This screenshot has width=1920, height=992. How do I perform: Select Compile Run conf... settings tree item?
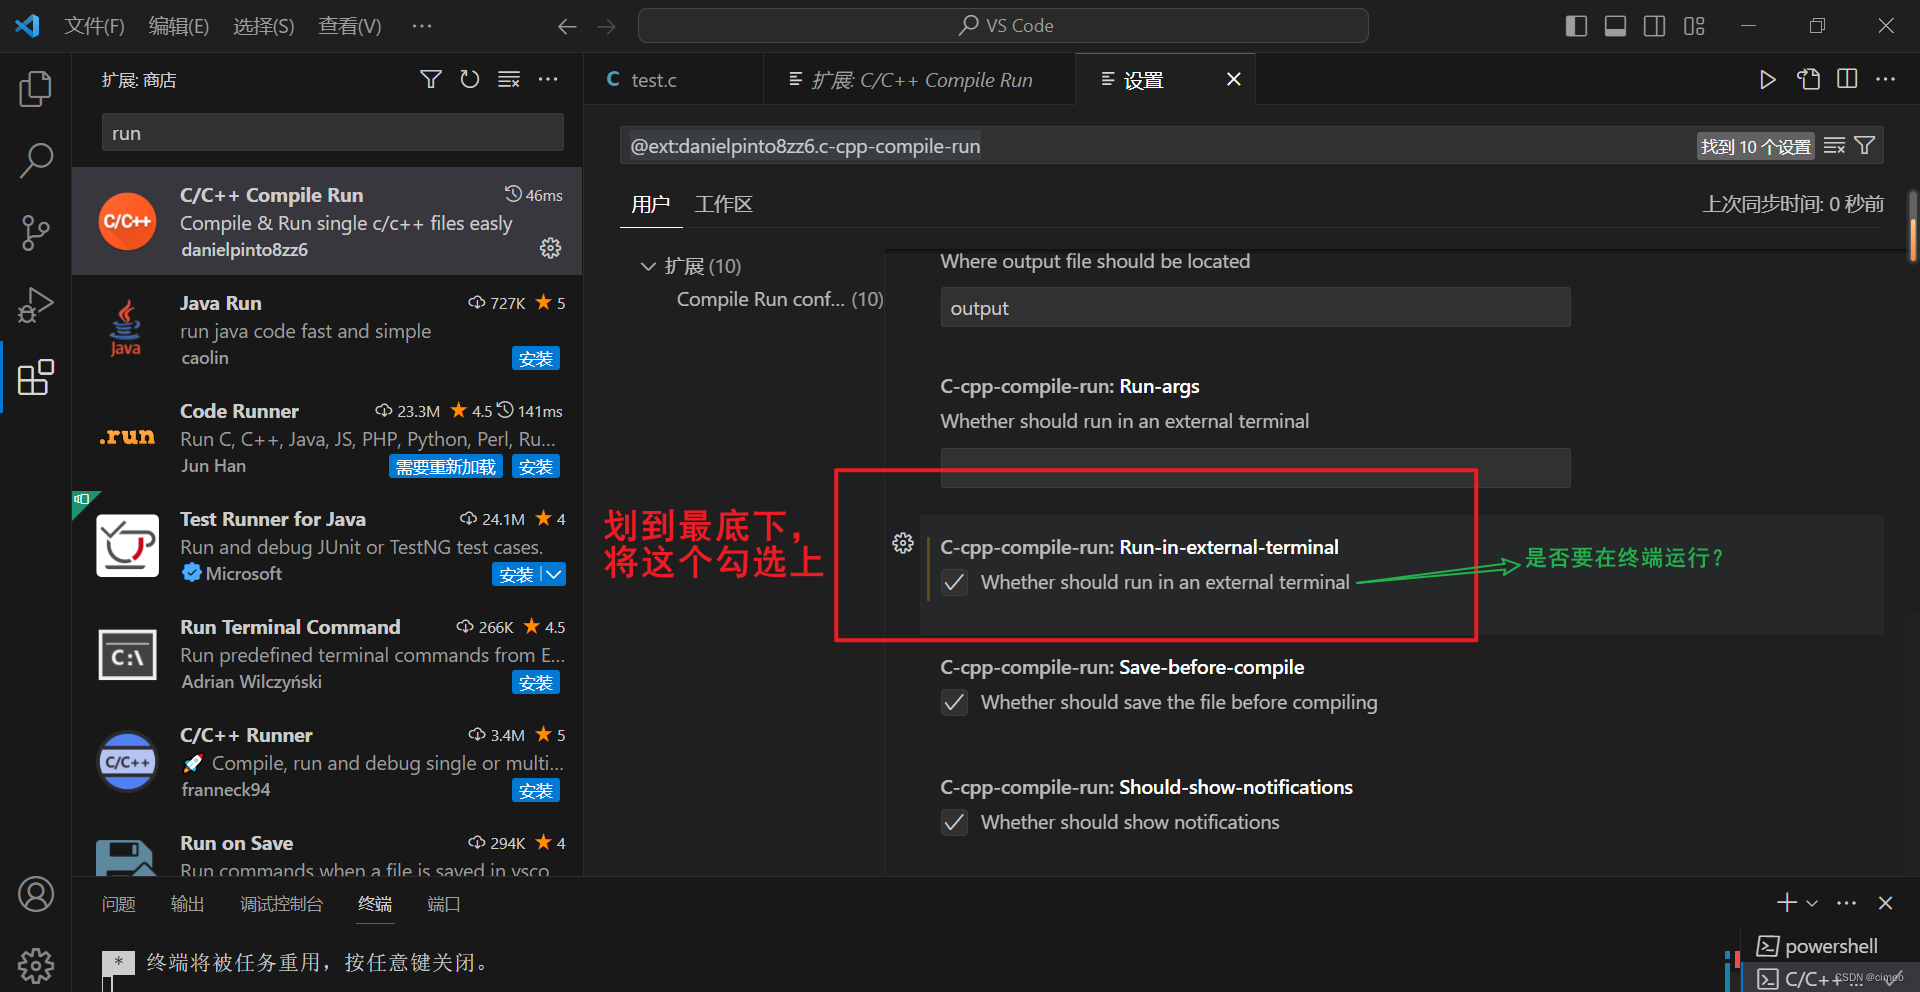point(779,299)
